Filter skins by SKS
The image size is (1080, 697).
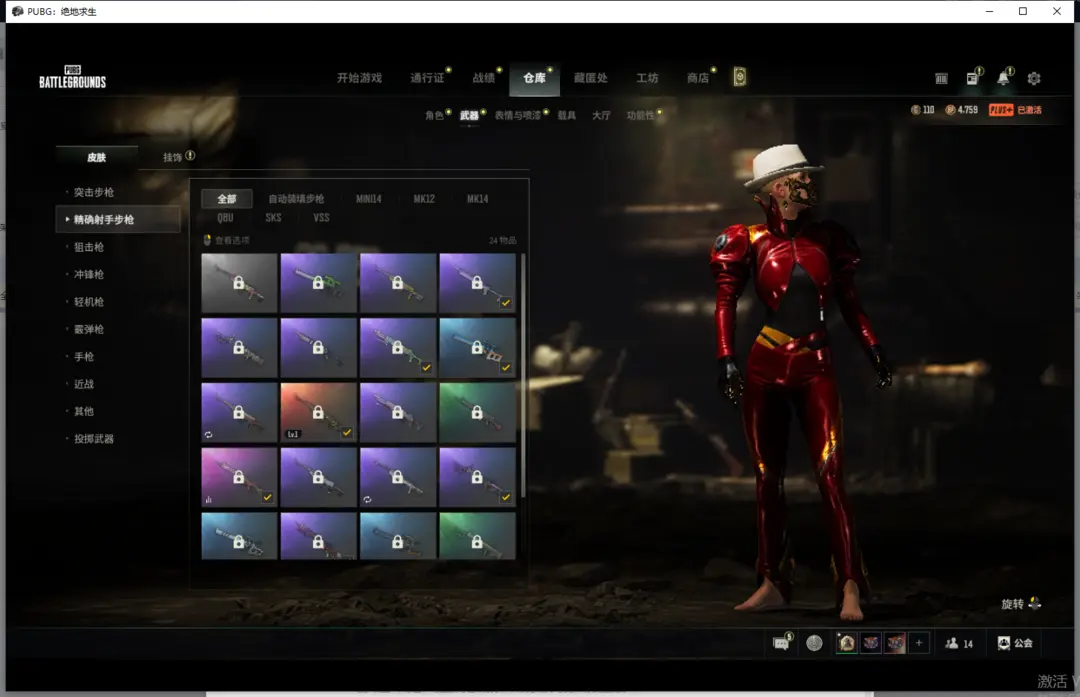tap(273, 218)
